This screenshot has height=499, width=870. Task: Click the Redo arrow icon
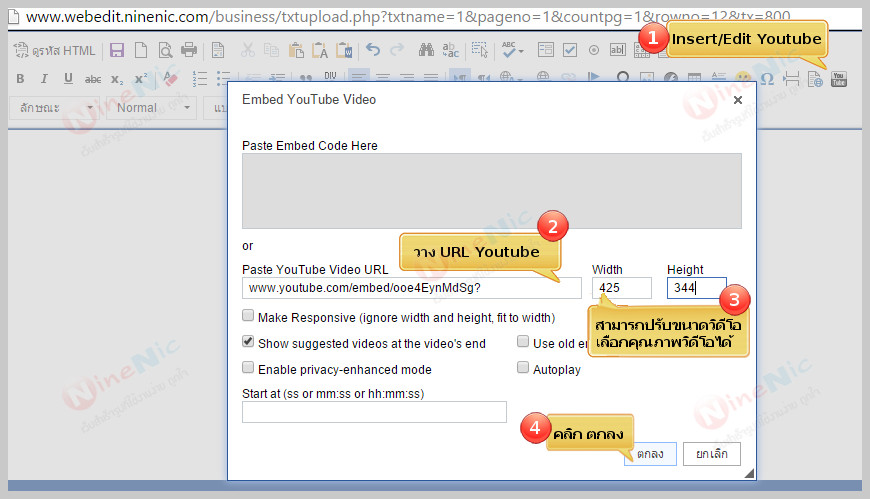(x=397, y=51)
